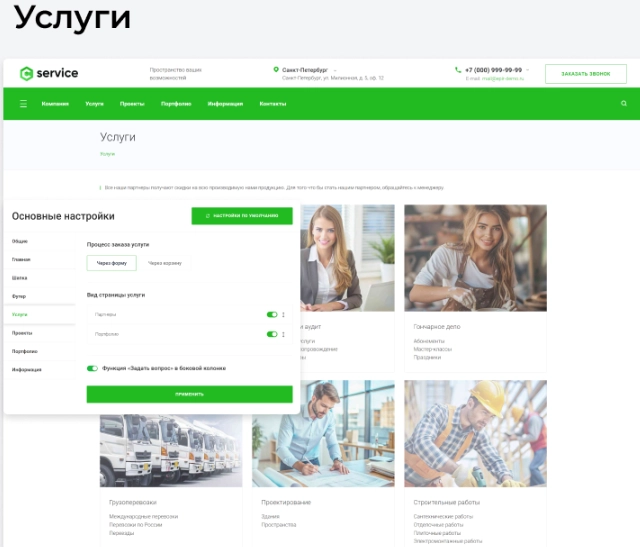Image resolution: width=640 pixels, height=547 pixels.
Task: Switch to the Главная settings tab
Action: pyautogui.click(x=39, y=260)
